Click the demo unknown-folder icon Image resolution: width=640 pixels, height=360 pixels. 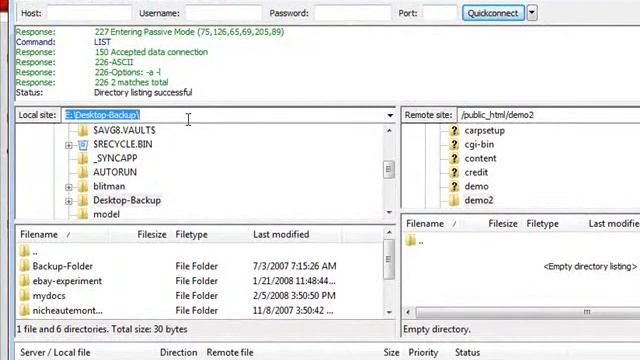(454, 187)
